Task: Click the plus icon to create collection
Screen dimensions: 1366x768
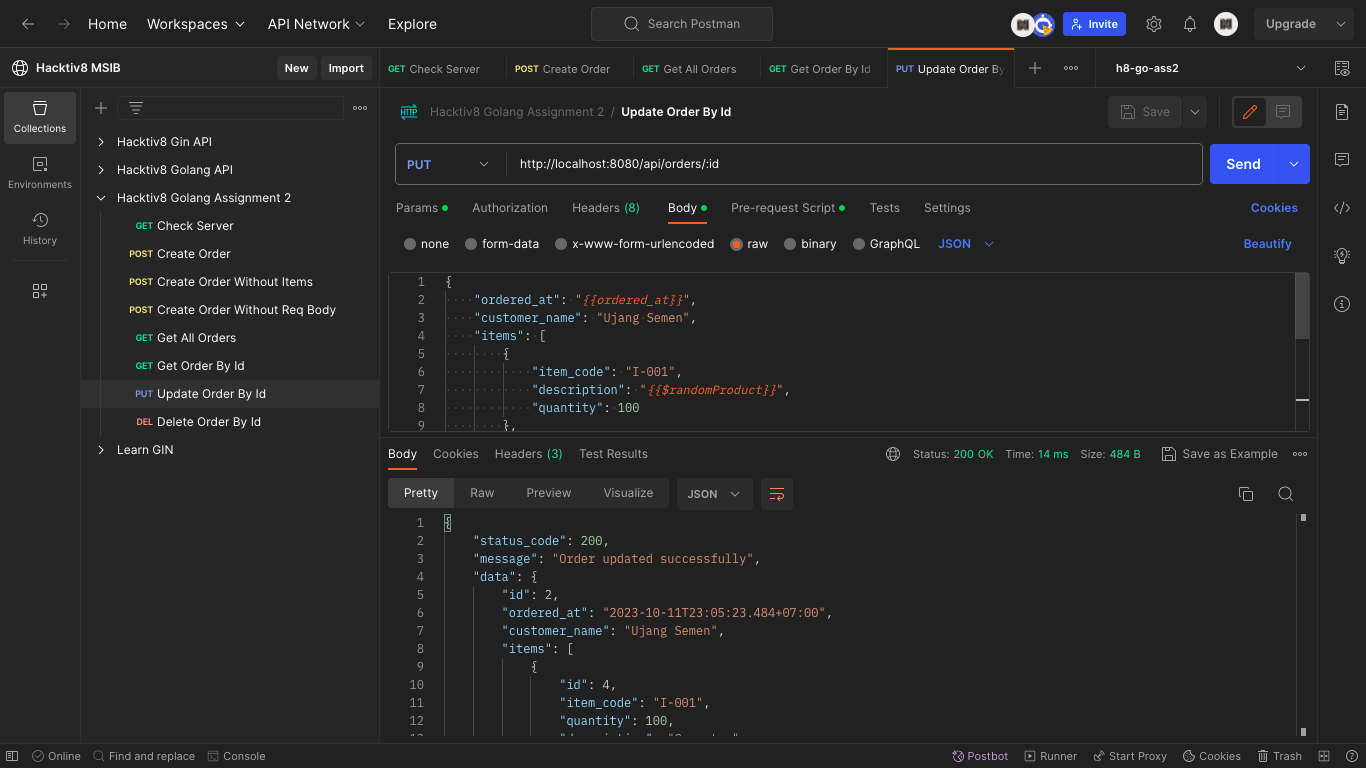Action: [101, 108]
